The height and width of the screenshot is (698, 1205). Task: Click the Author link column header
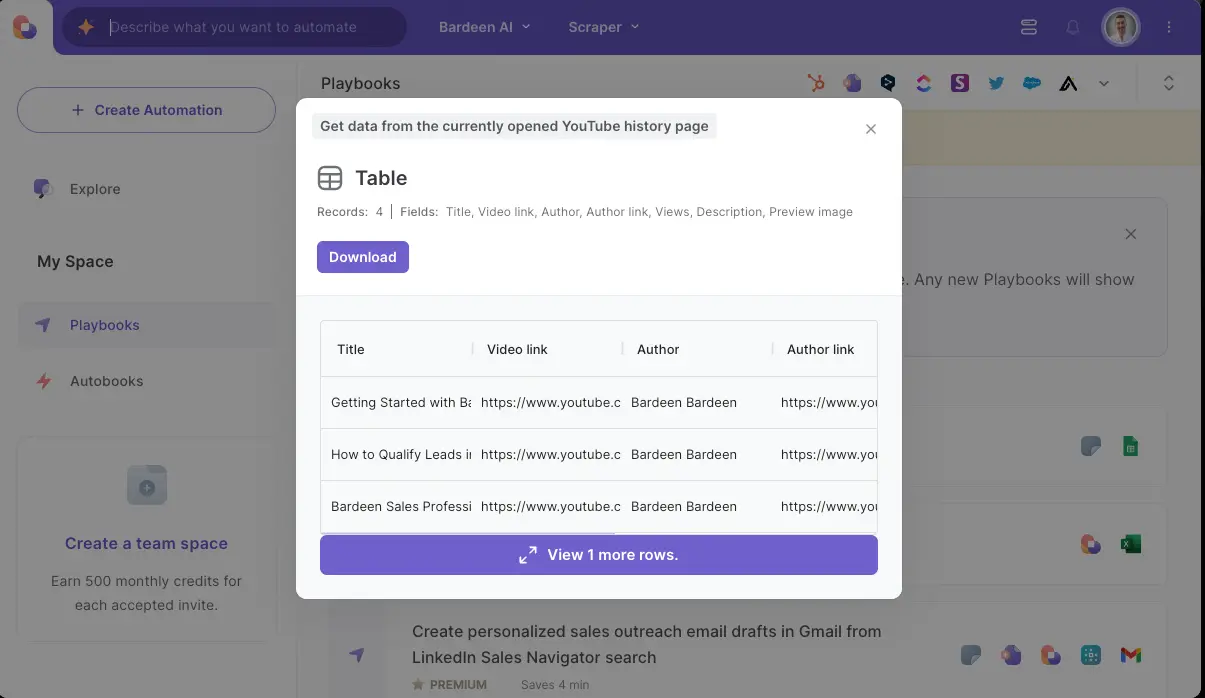tap(825, 349)
